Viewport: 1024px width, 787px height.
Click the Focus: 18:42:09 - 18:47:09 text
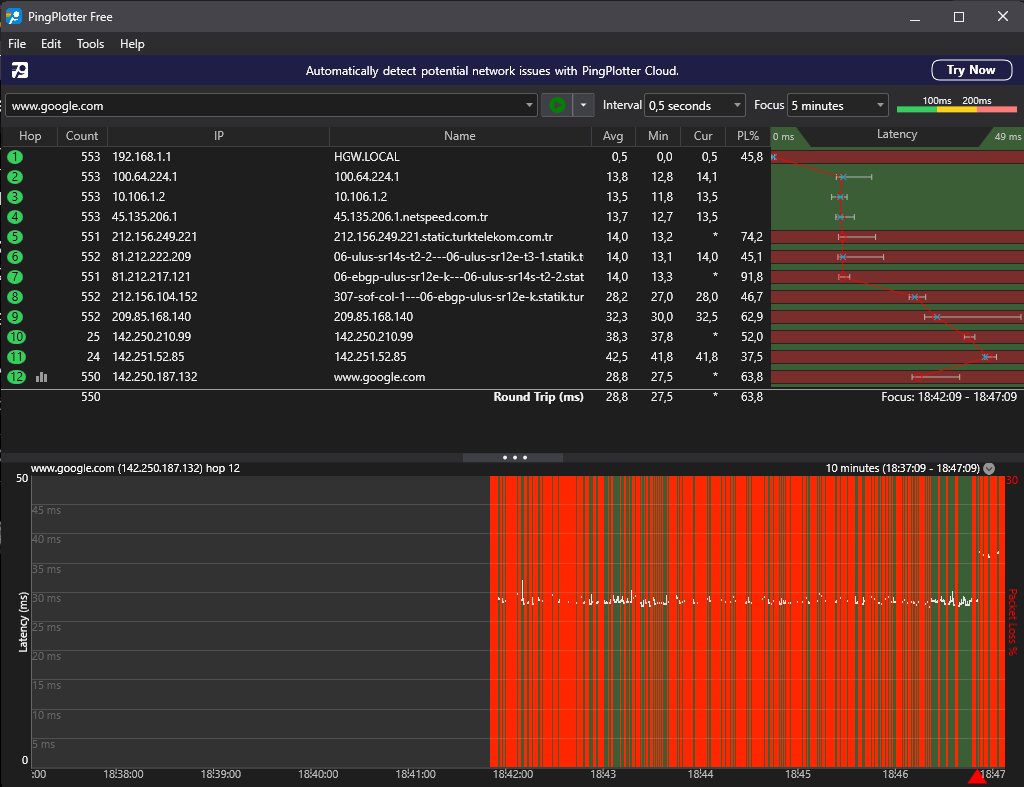948,396
